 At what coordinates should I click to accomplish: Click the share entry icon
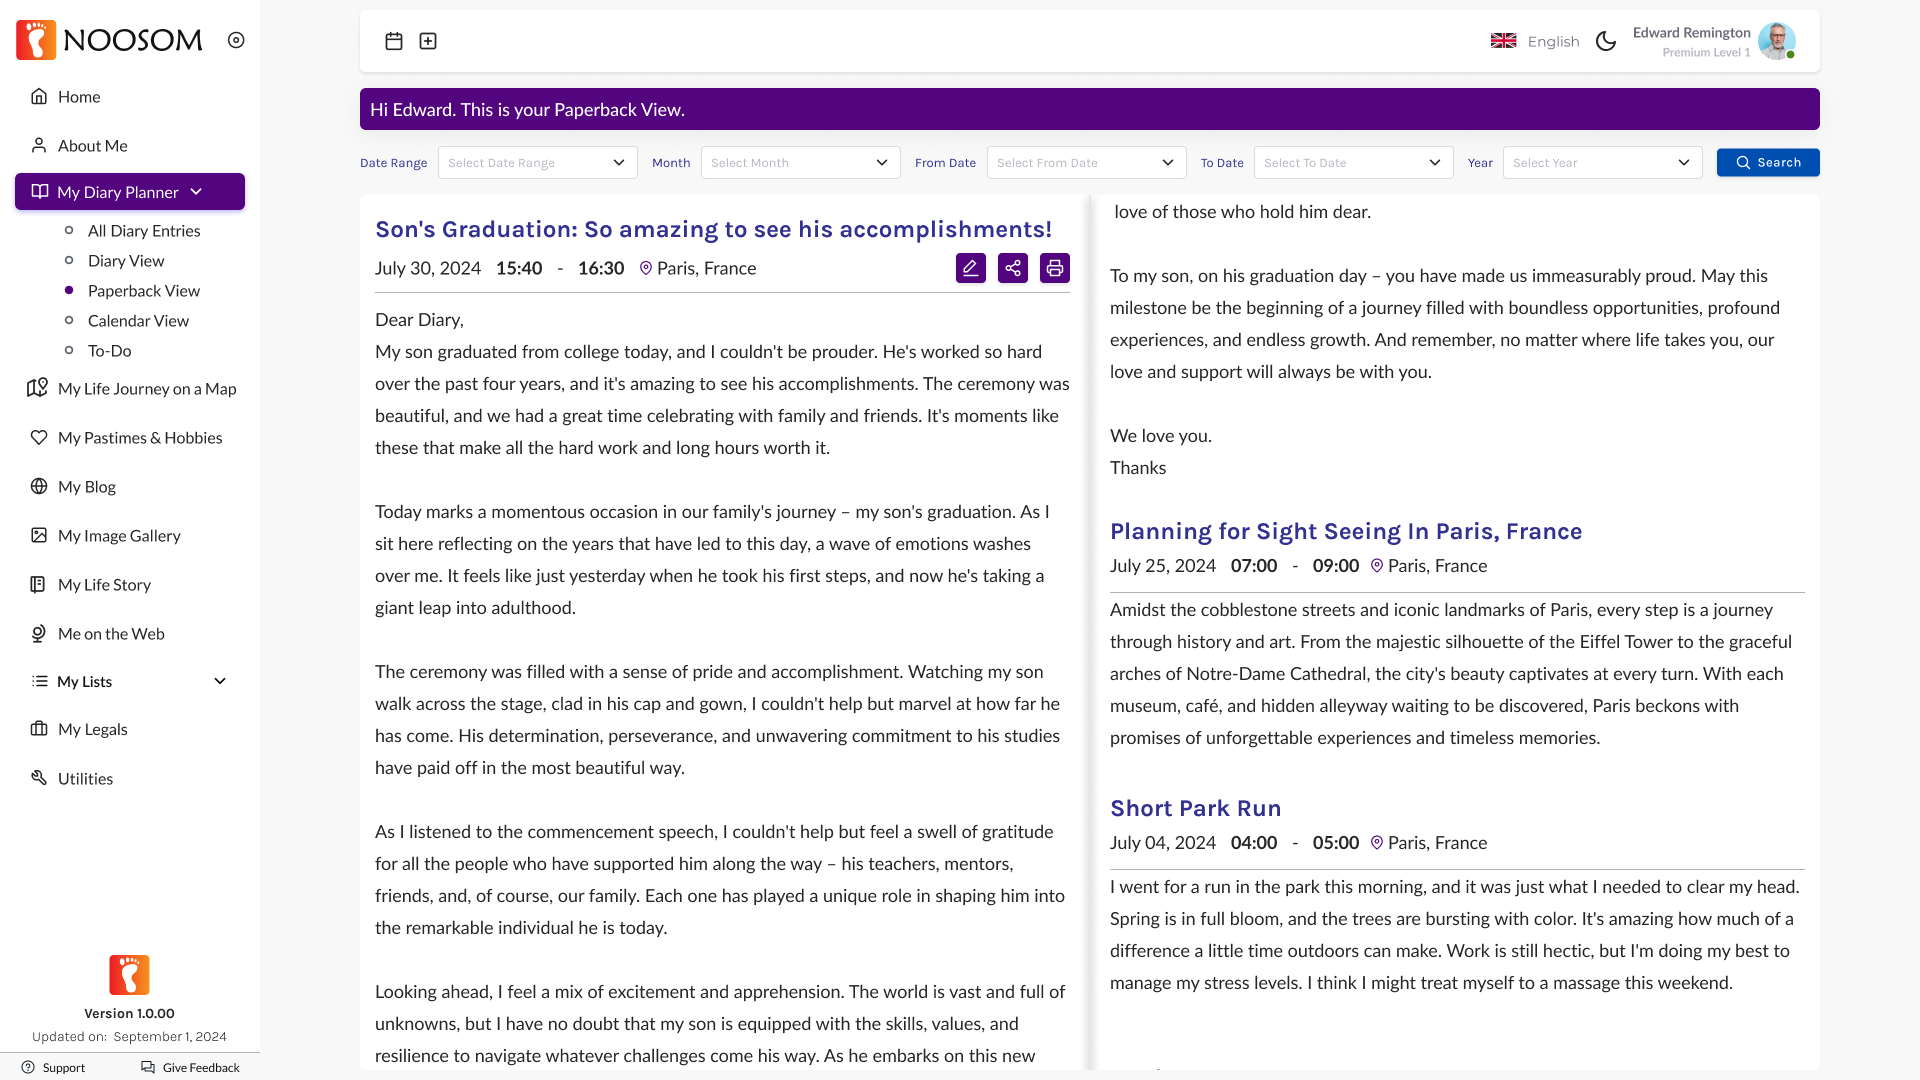pos(1012,268)
